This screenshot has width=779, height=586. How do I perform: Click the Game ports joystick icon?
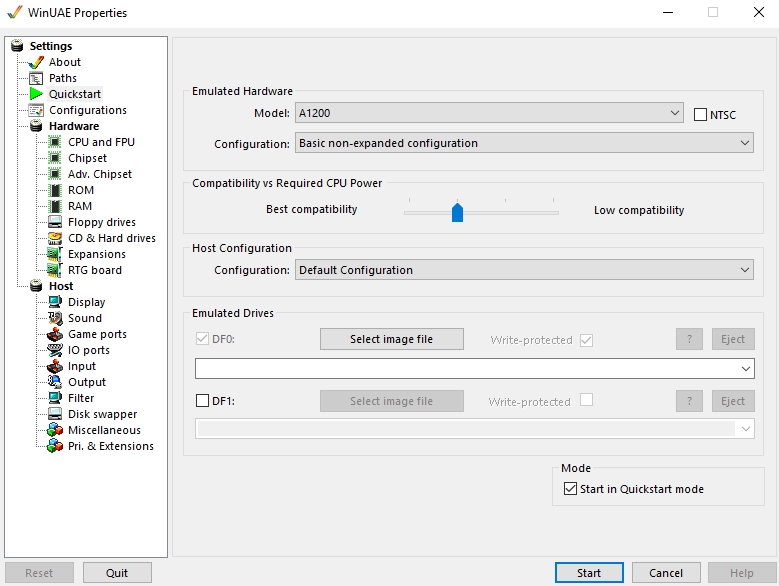(x=55, y=334)
